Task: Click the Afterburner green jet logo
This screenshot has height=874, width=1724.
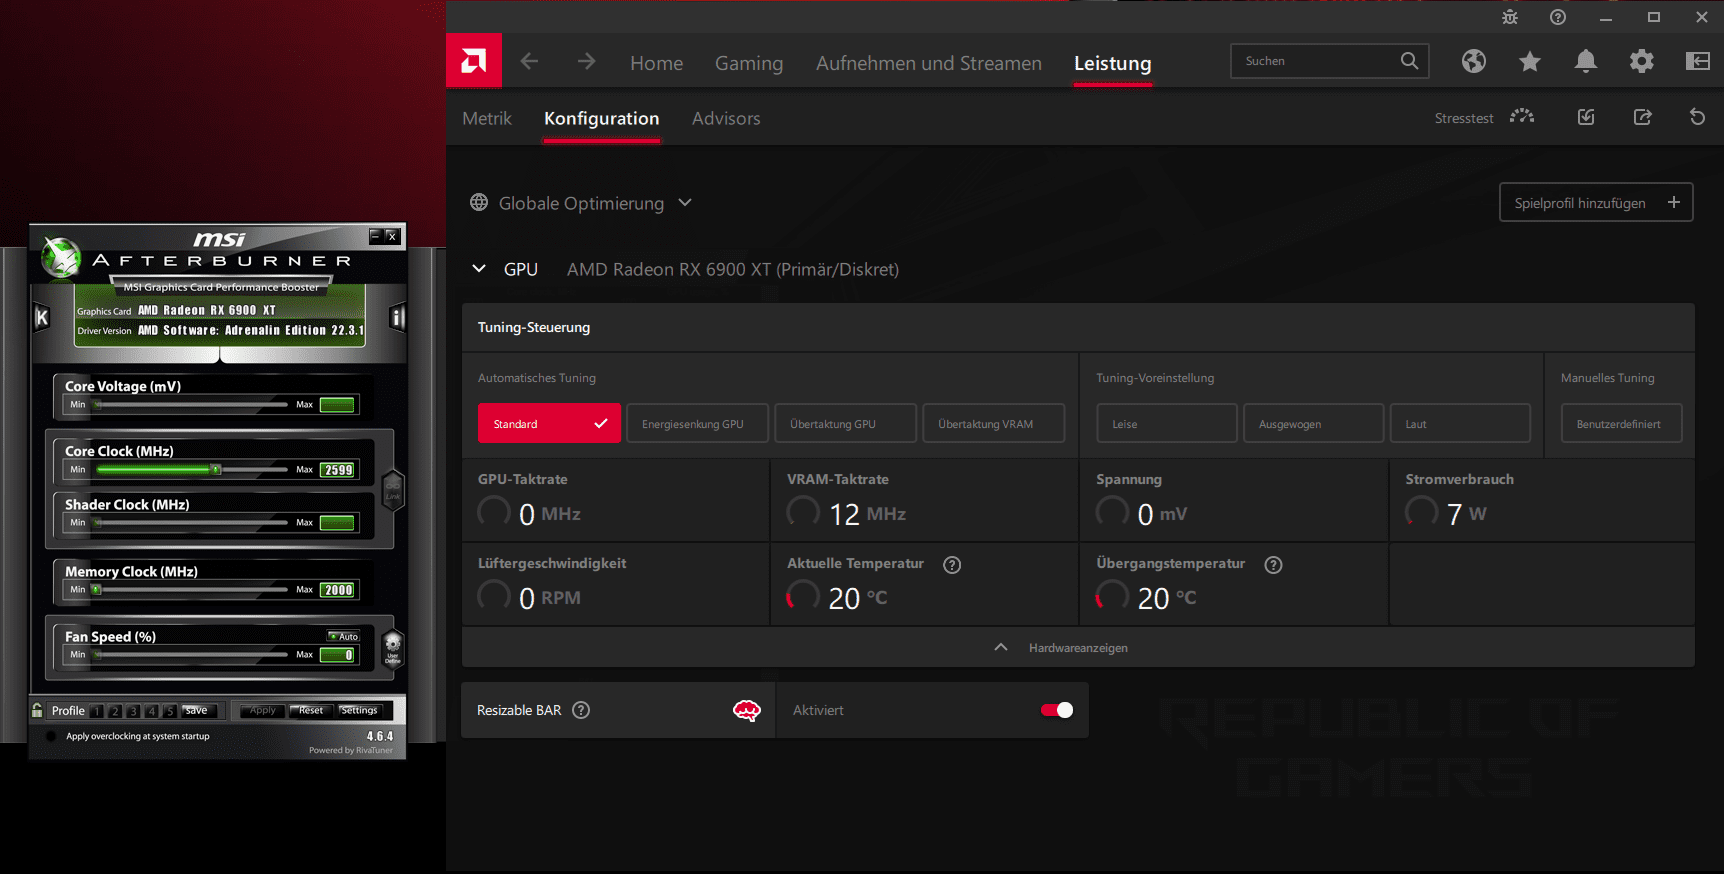Action: click(60, 258)
